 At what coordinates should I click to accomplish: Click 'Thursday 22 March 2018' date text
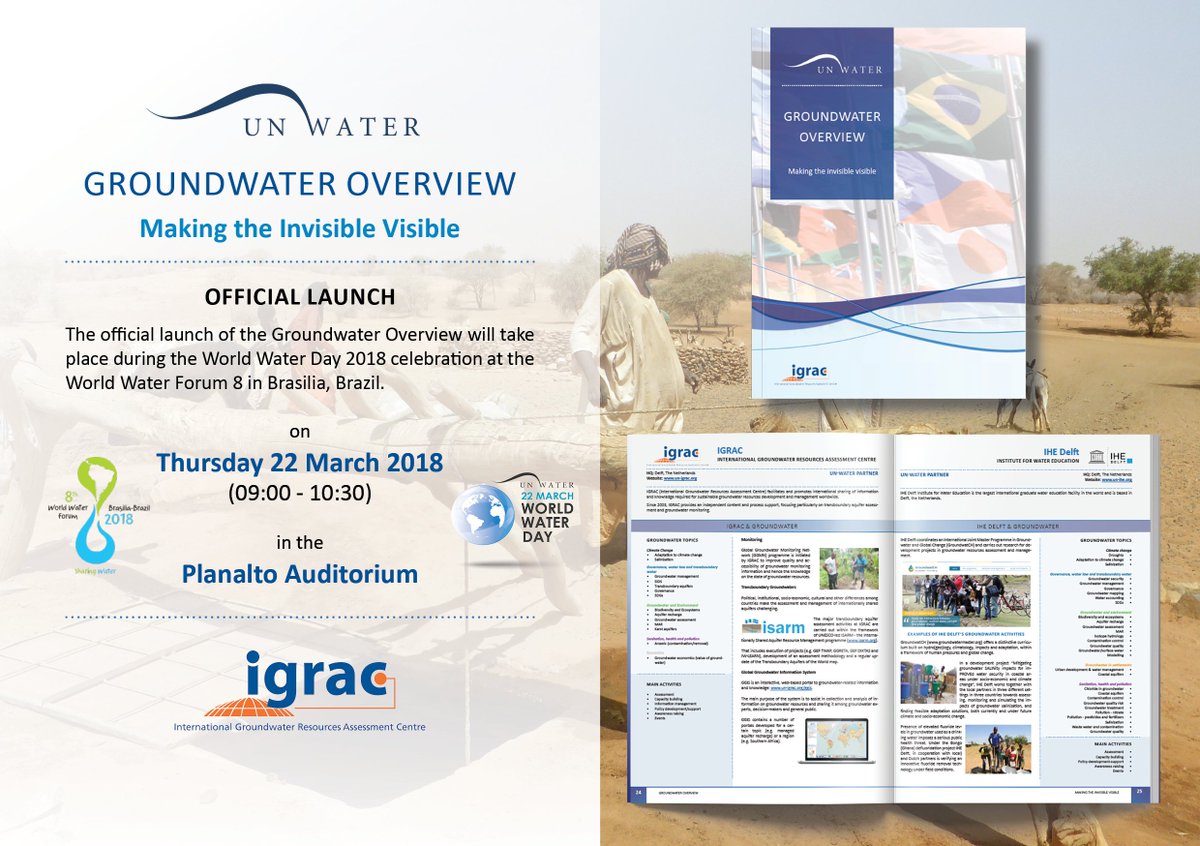(x=300, y=463)
